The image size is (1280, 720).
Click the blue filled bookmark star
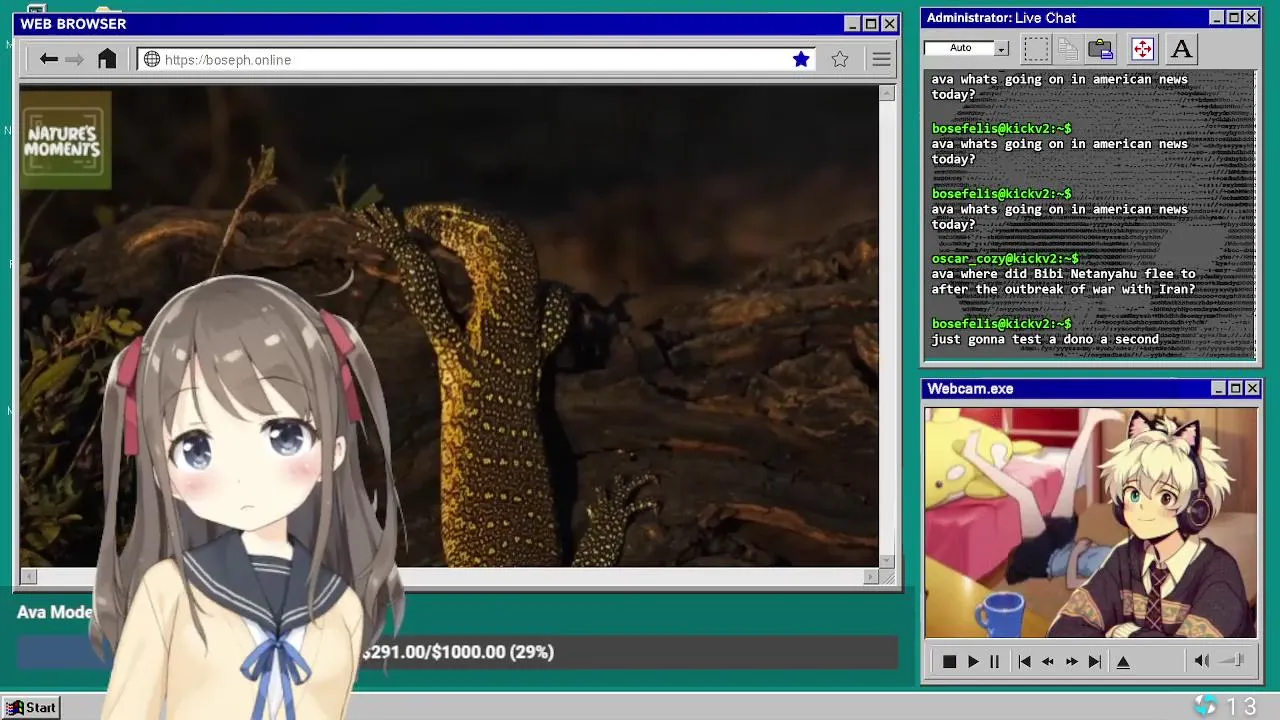click(x=801, y=59)
